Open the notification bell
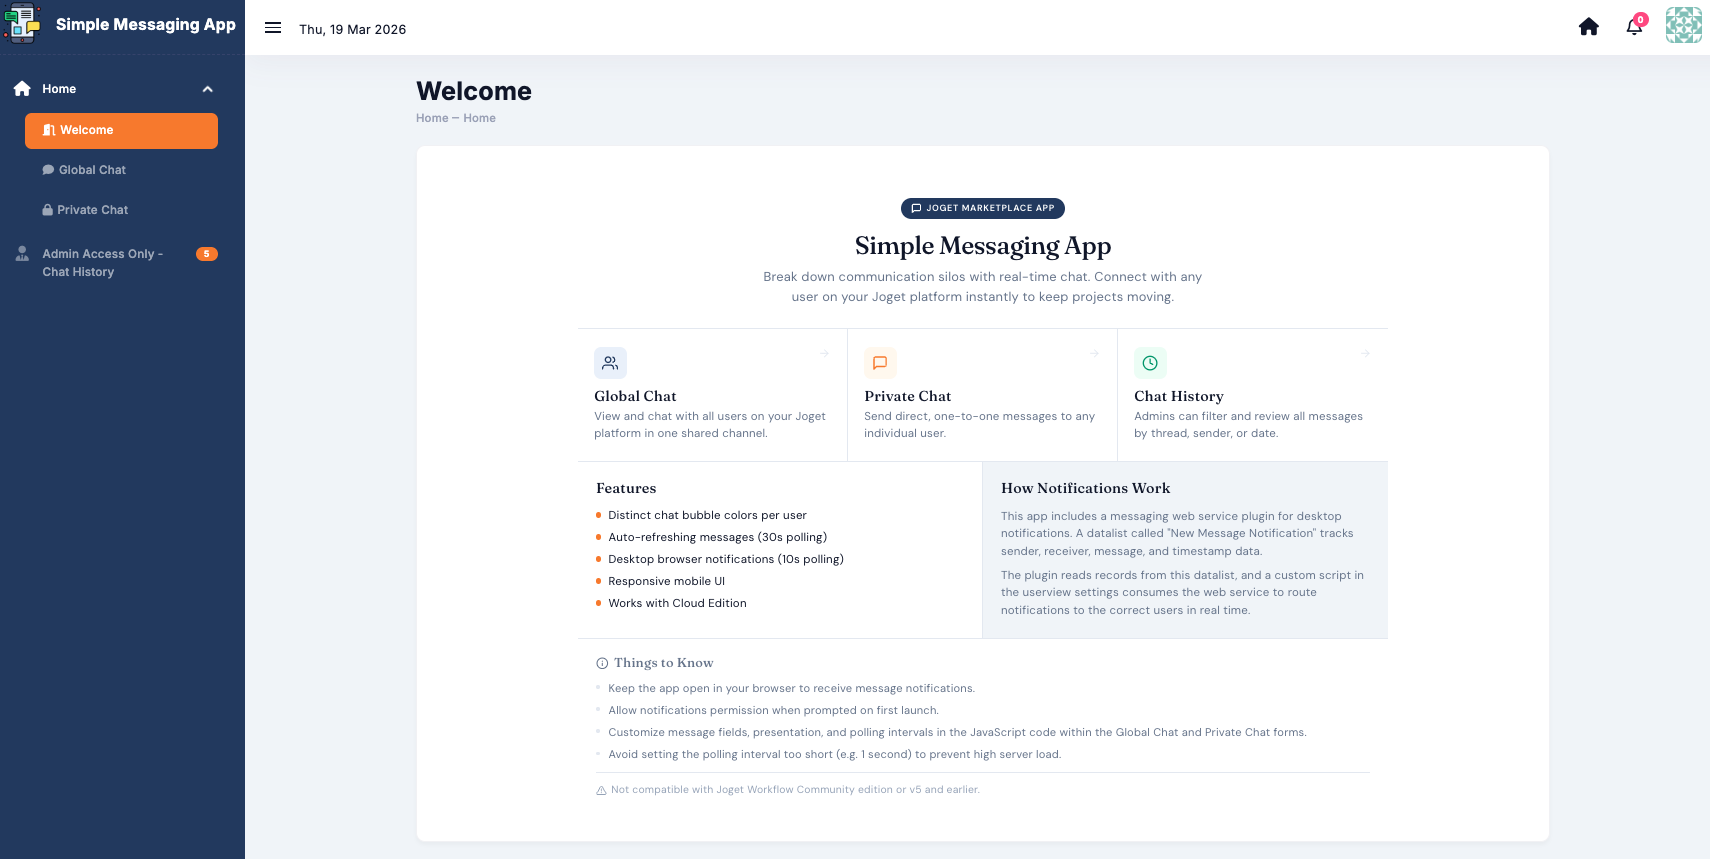The width and height of the screenshot is (1710, 859). click(1634, 27)
